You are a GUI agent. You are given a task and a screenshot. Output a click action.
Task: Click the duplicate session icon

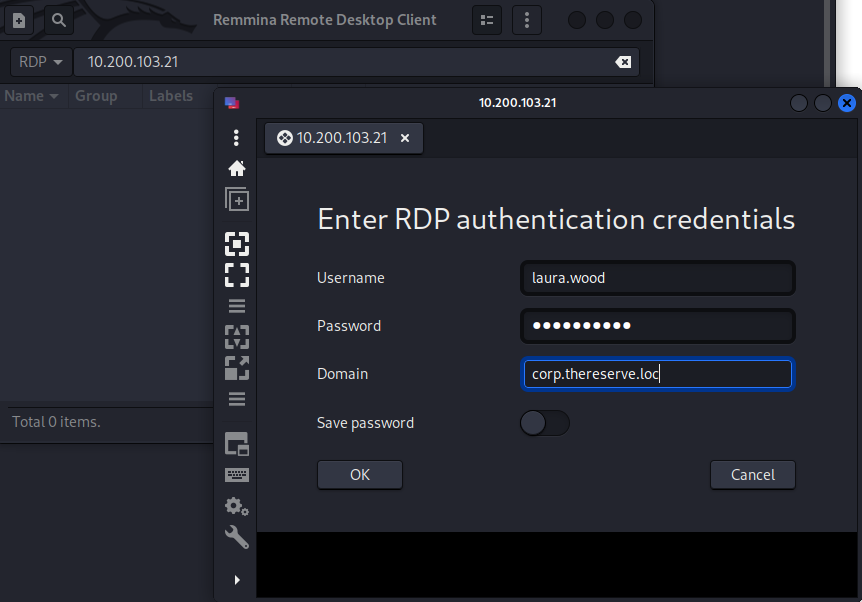point(237,199)
